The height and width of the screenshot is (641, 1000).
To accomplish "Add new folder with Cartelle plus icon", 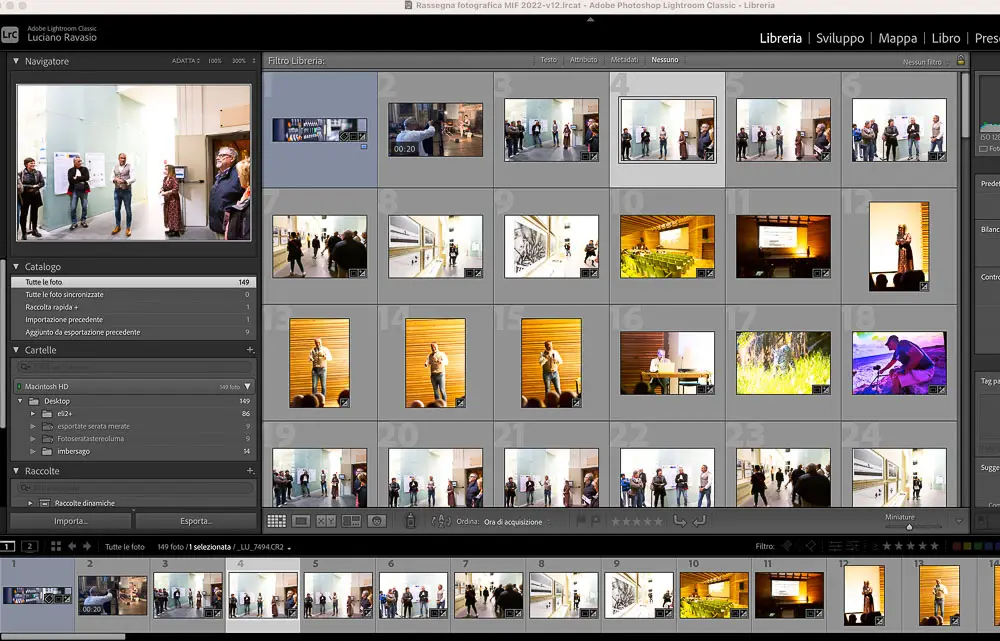I will pos(250,350).
